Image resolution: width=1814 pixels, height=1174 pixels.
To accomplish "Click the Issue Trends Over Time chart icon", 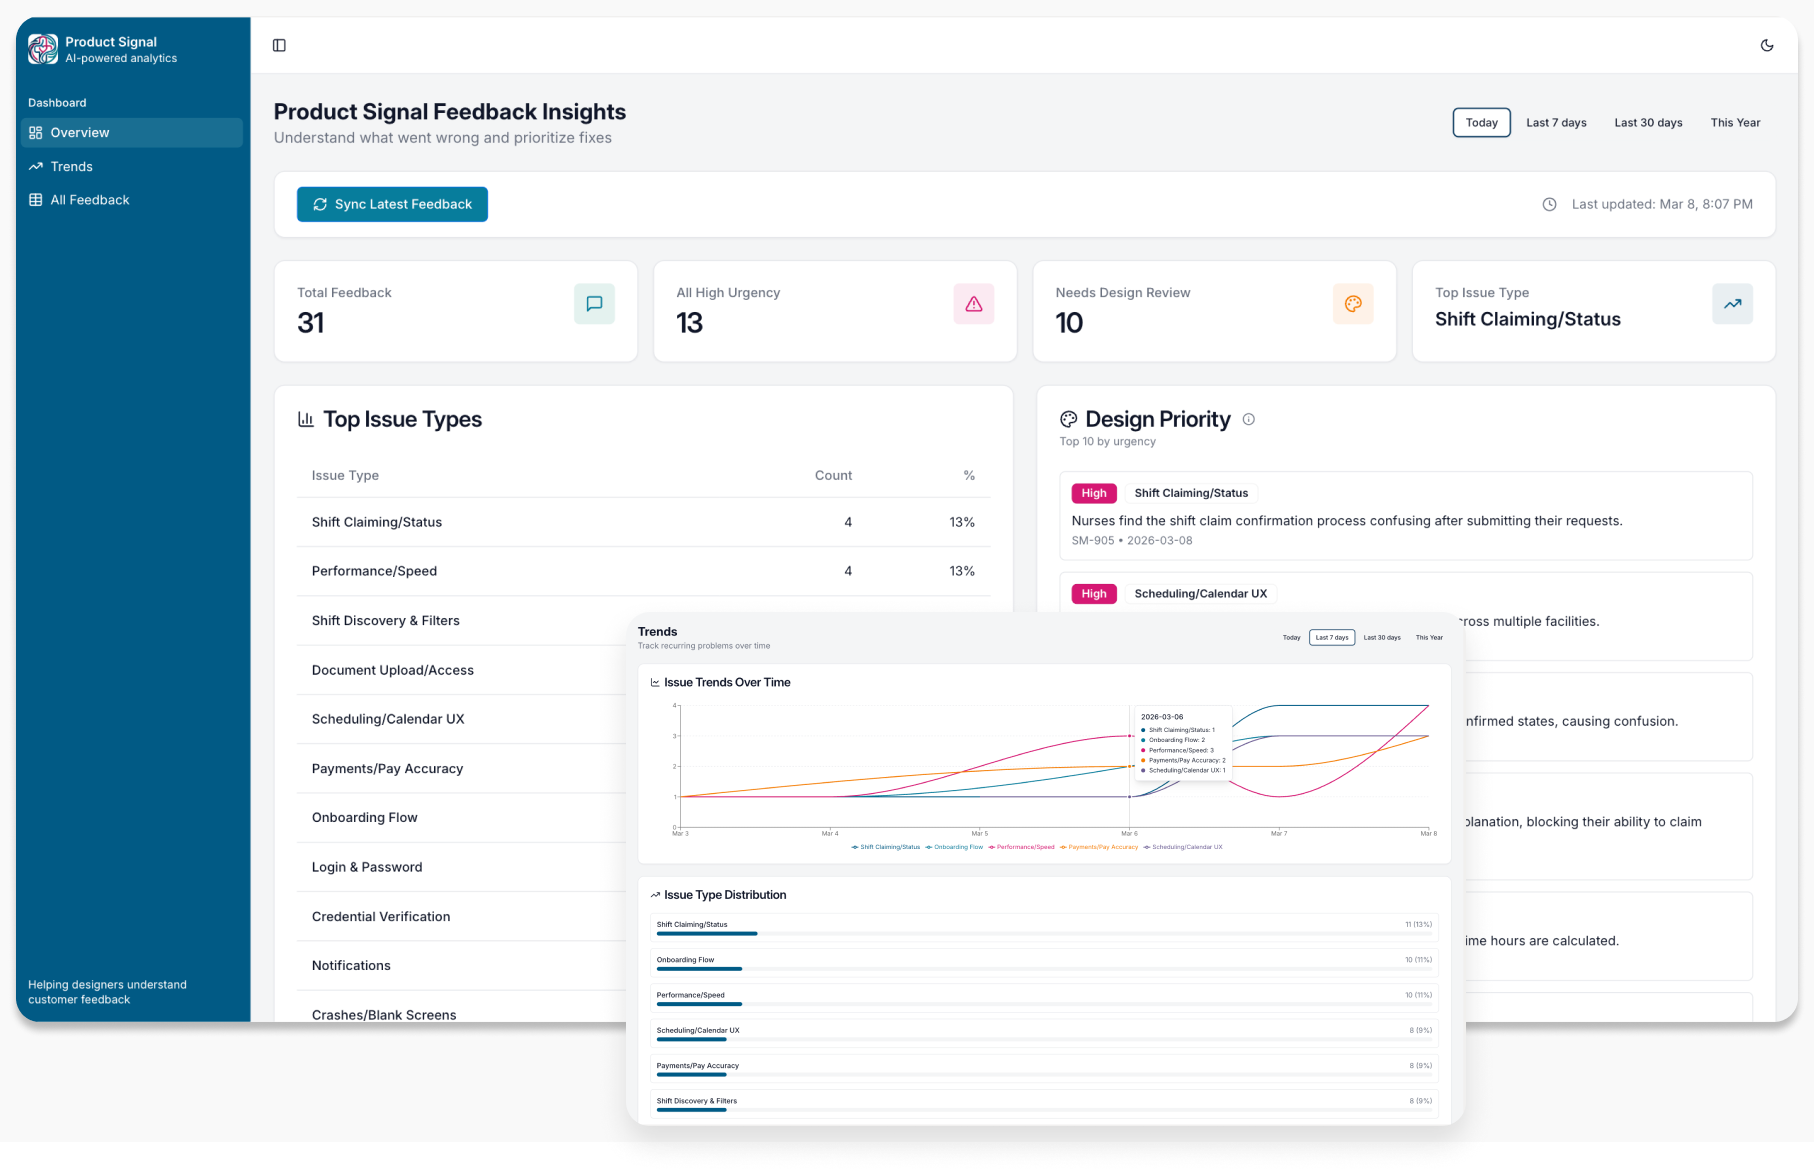I will 655,683.
